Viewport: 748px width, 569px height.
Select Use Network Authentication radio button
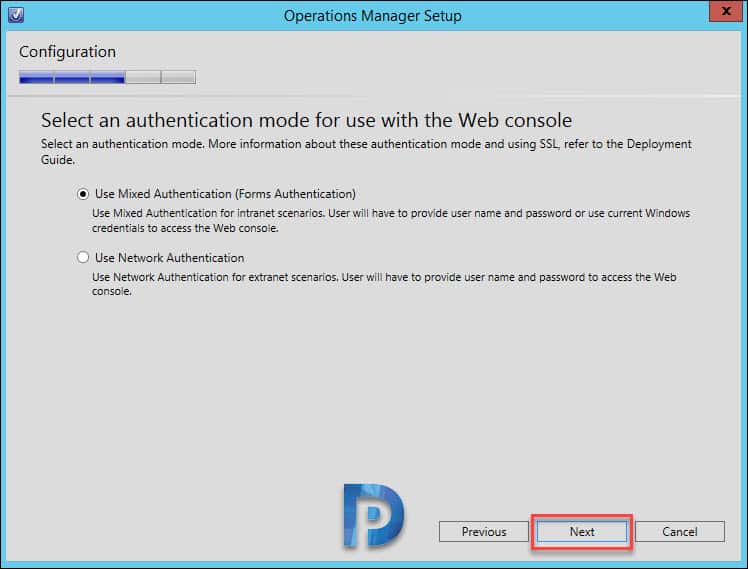point(83,258)
